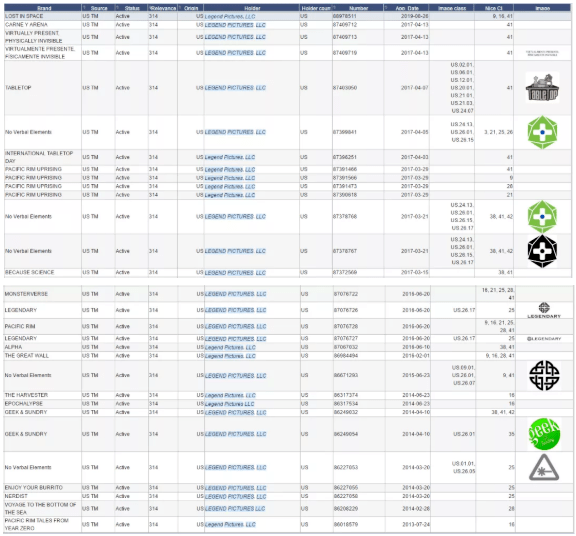Open holder link in MONSTERVERSE row
This screenshot has width=576, height=536.
click(236, 294)
